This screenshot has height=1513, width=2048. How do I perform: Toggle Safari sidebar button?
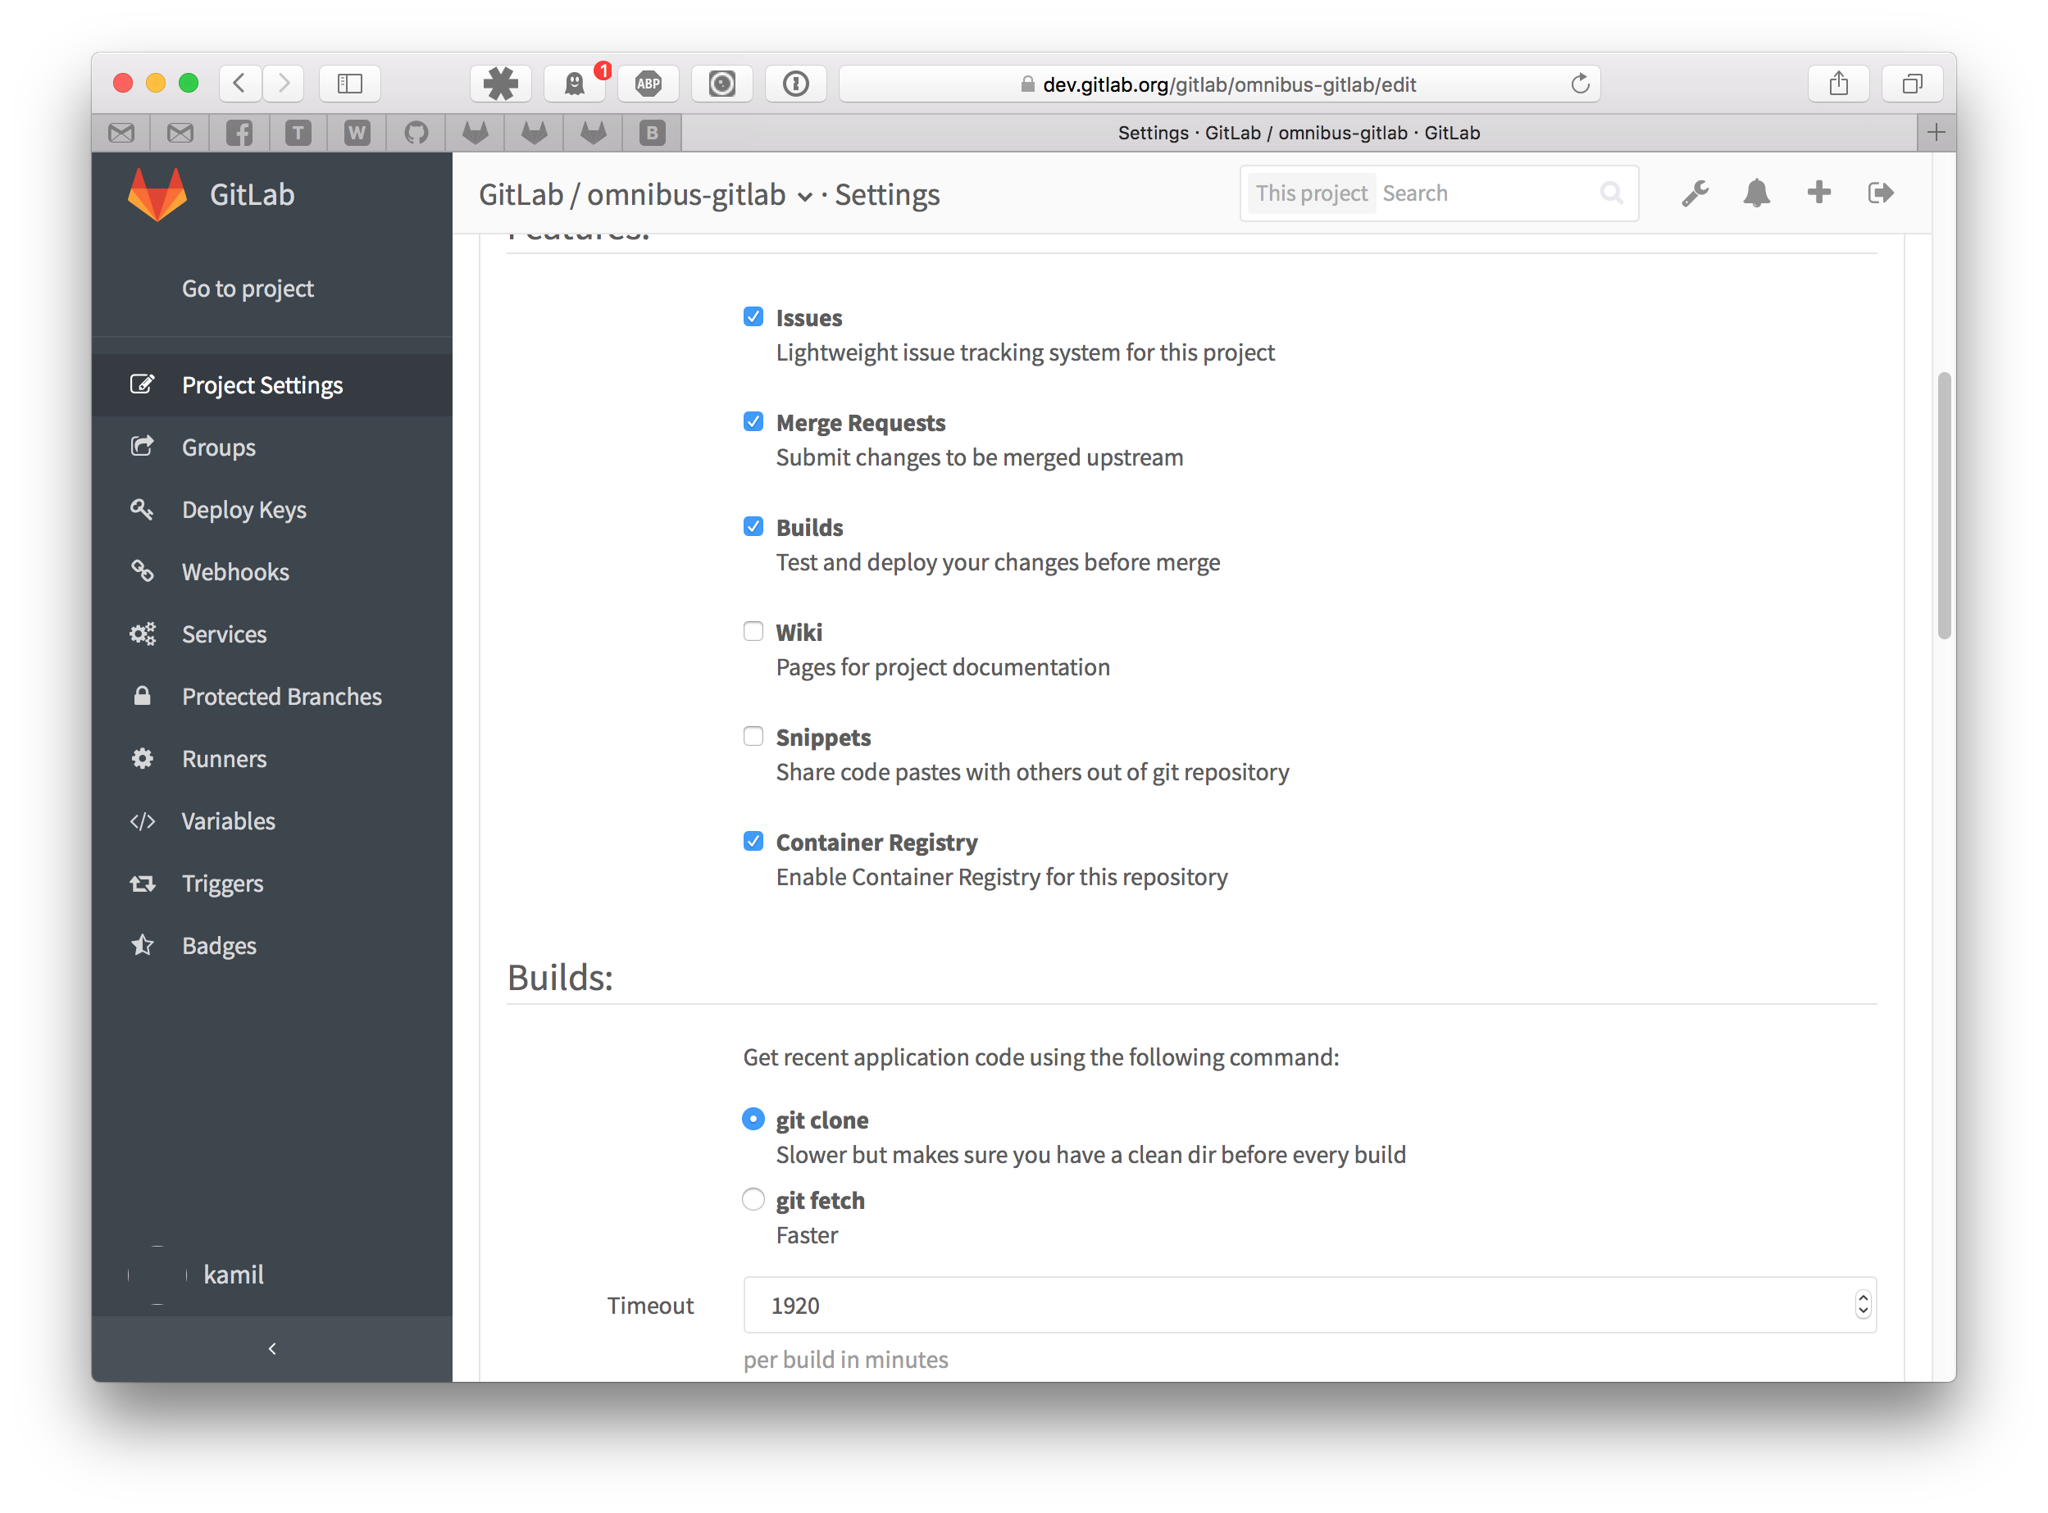350,83
